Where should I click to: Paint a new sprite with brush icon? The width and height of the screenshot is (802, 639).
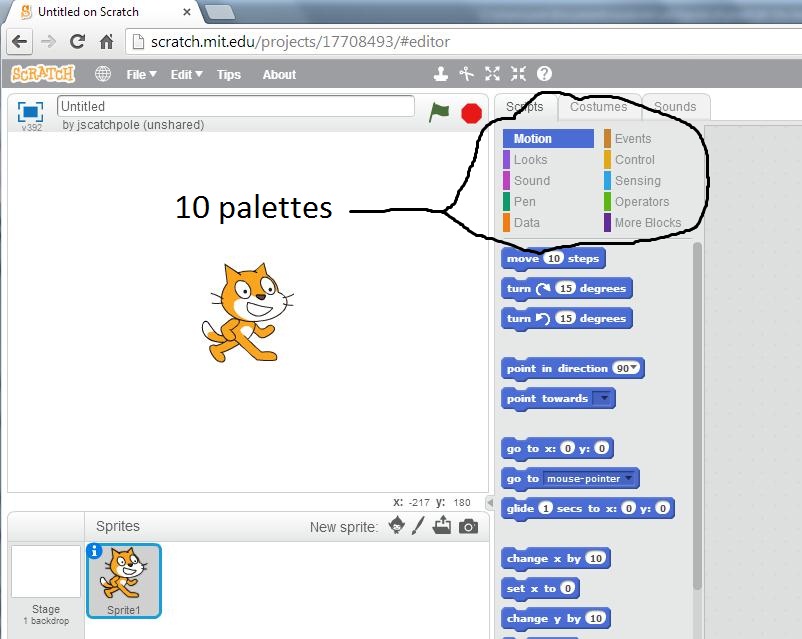tap(418, 525)
